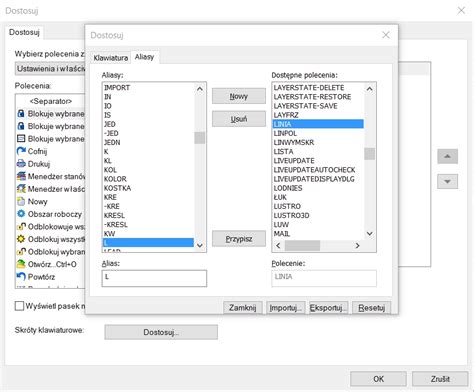Viewport: 474px width, 392px height.
Task: Select command LAYERSTATE-DELETE
Action: click(318, 88)
